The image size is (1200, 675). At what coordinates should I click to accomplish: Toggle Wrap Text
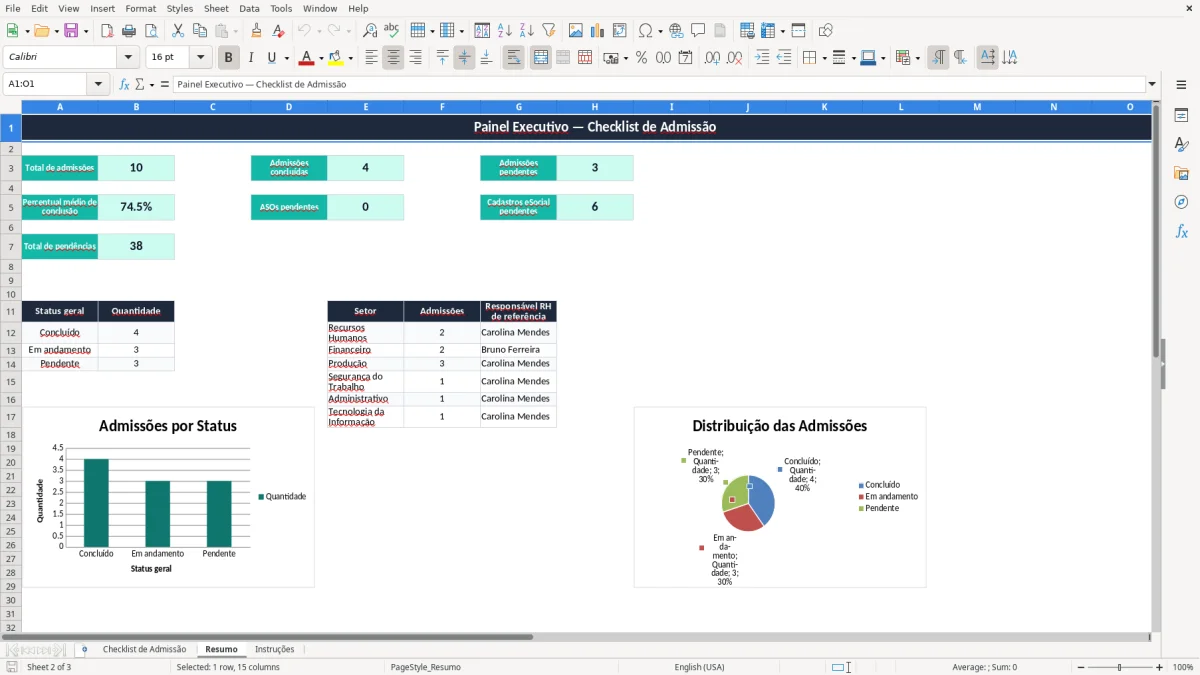click(513, 58)
